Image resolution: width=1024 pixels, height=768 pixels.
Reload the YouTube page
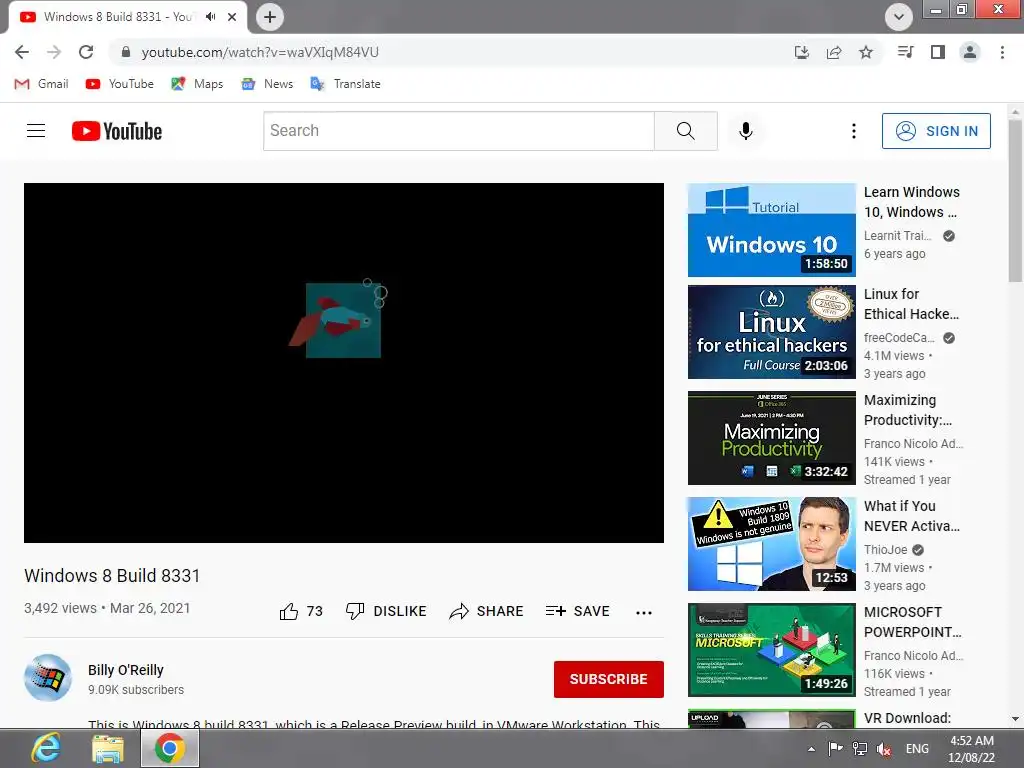[86, 52]
